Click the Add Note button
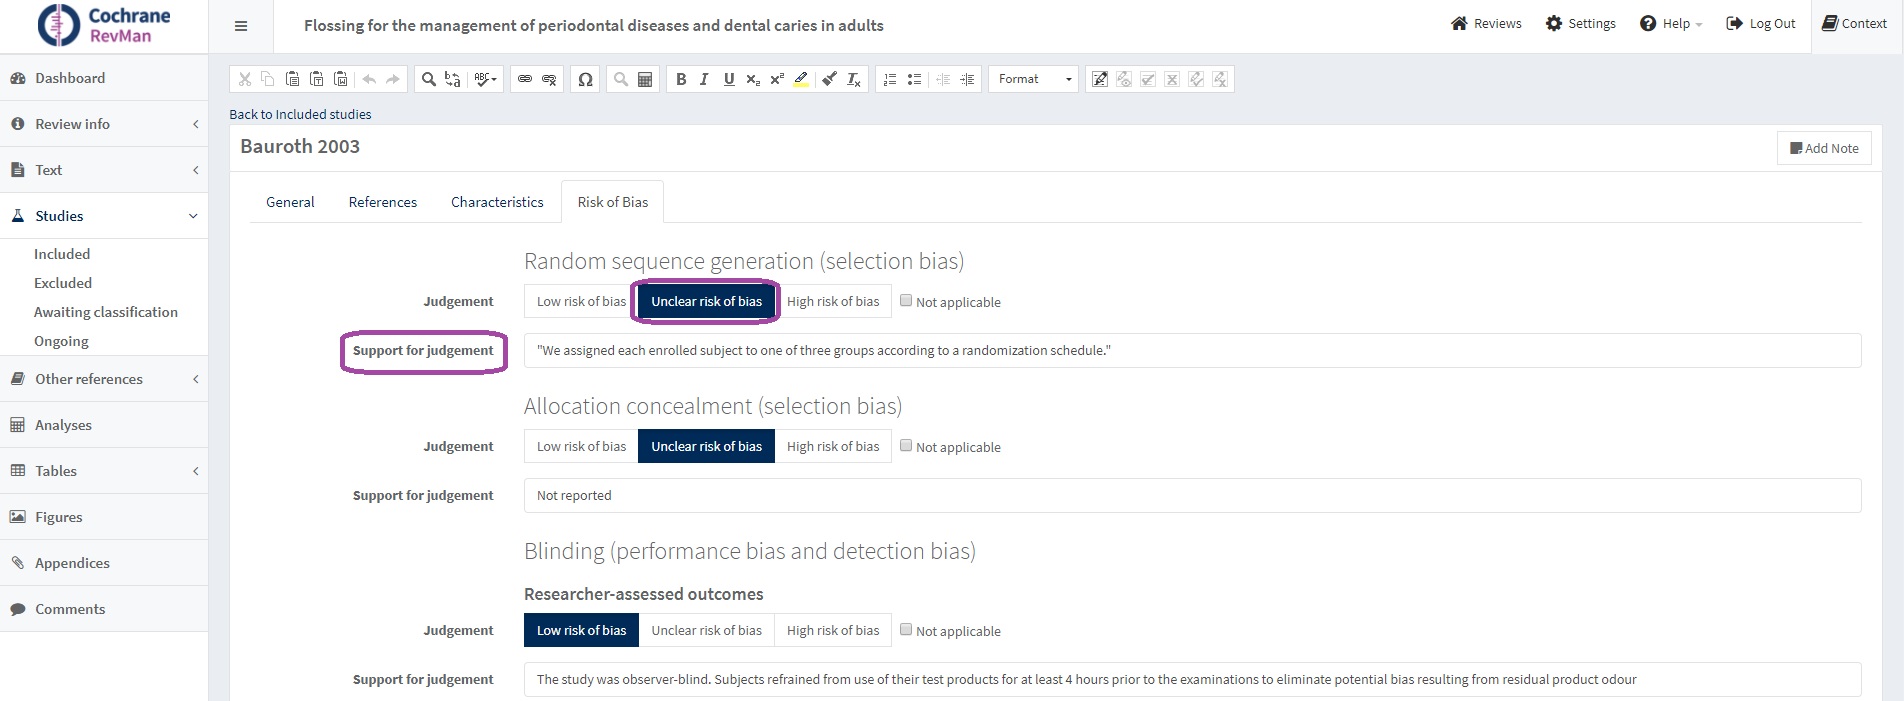The width and height of the screenshot is (1904, 701). pyautogui.click(x=1824, y=148)
